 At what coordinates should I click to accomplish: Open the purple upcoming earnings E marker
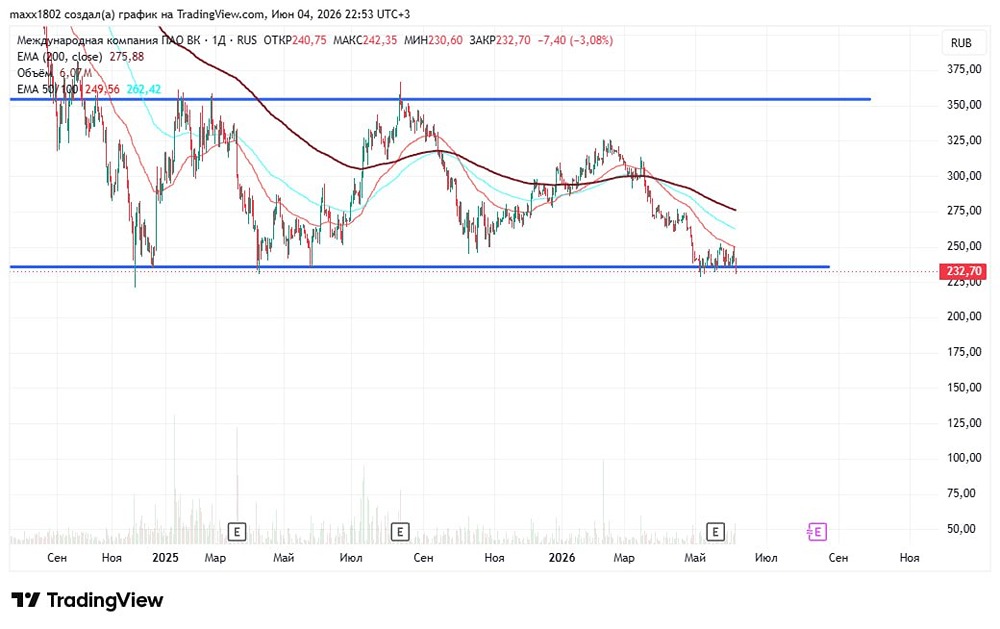pyautogui.click(x=817, y=531)
